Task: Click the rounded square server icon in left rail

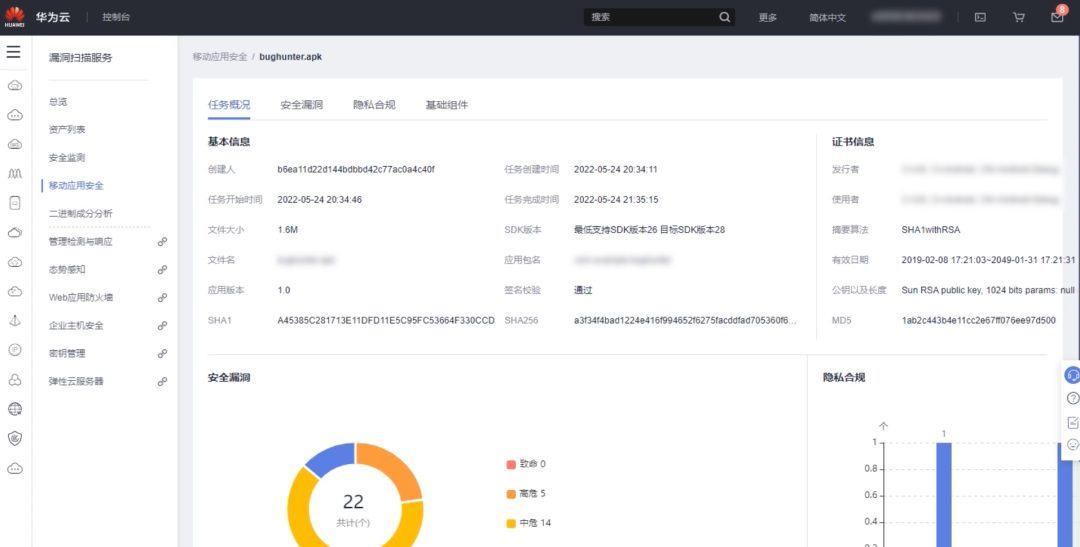Action: [14, 203]
